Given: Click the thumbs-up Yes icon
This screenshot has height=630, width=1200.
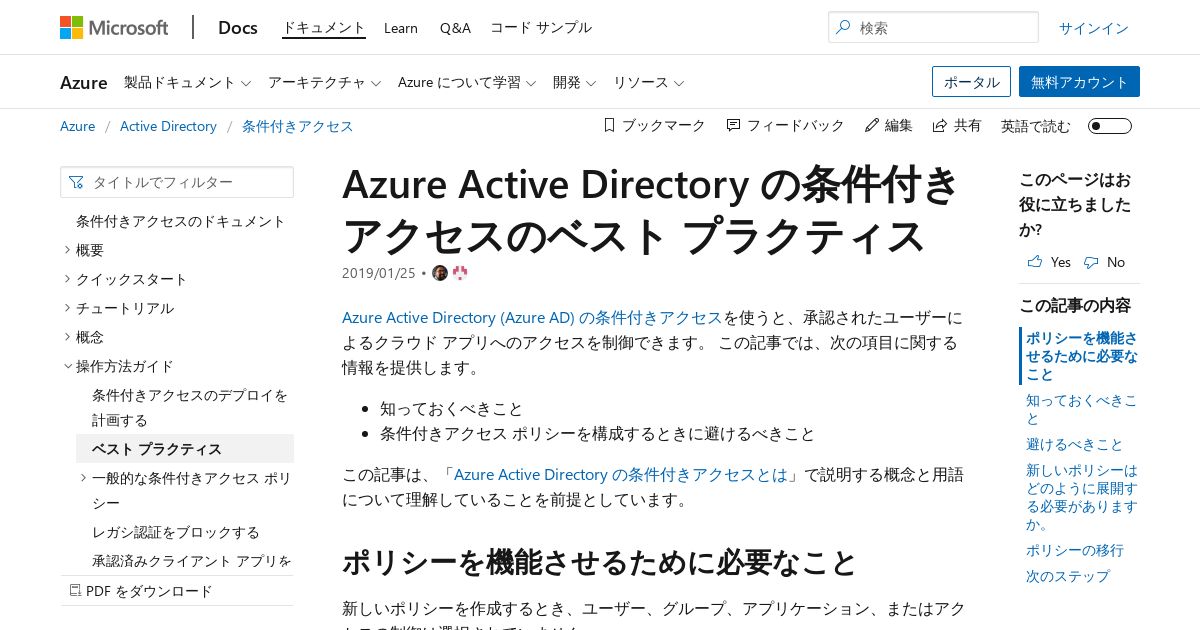Looking at the screenshot, I should pos(1034,262).
